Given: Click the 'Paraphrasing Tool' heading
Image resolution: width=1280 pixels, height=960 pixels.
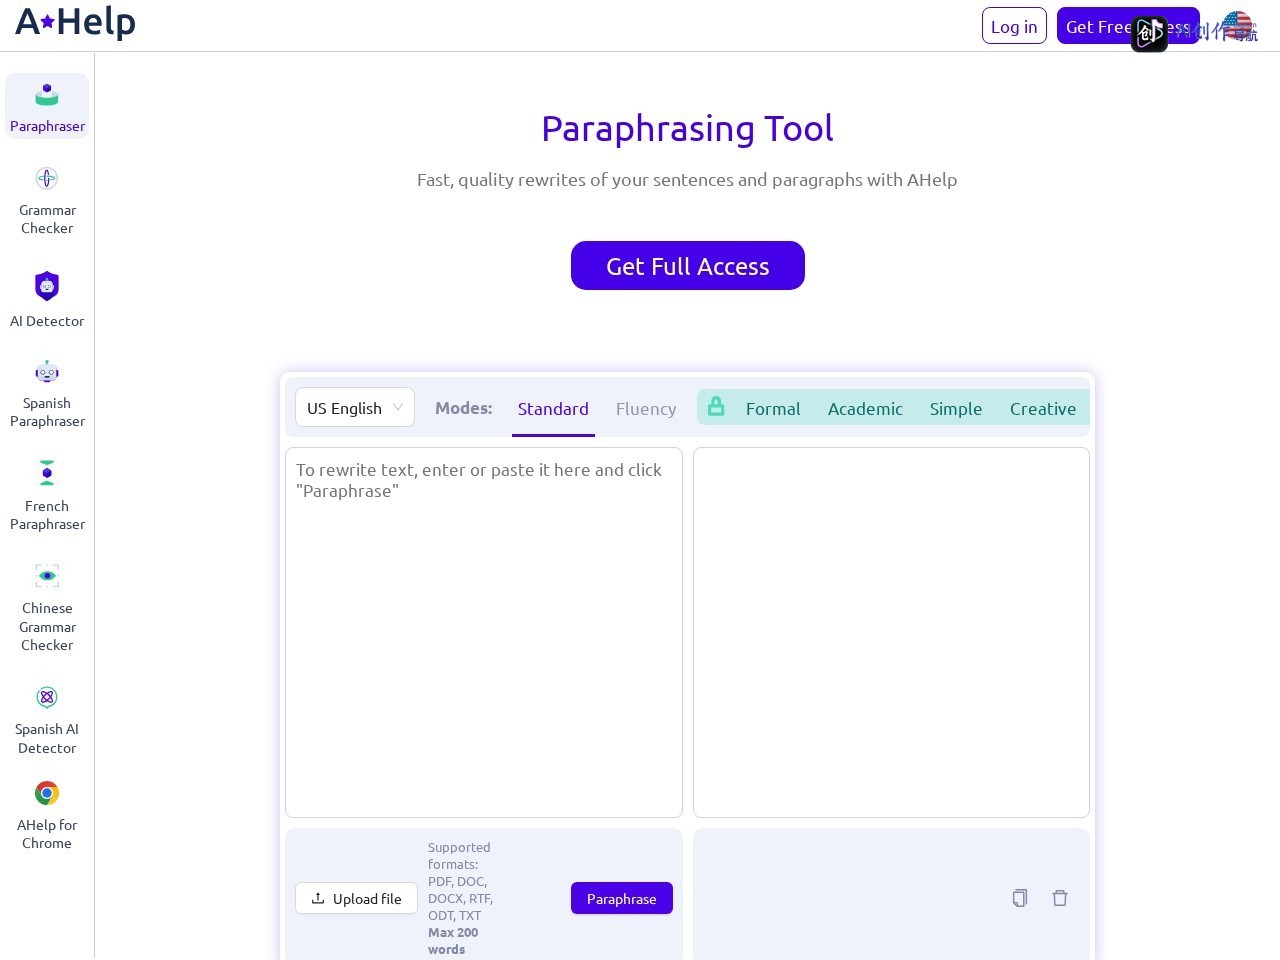Looking at the screenshot, I should [687, 128].
